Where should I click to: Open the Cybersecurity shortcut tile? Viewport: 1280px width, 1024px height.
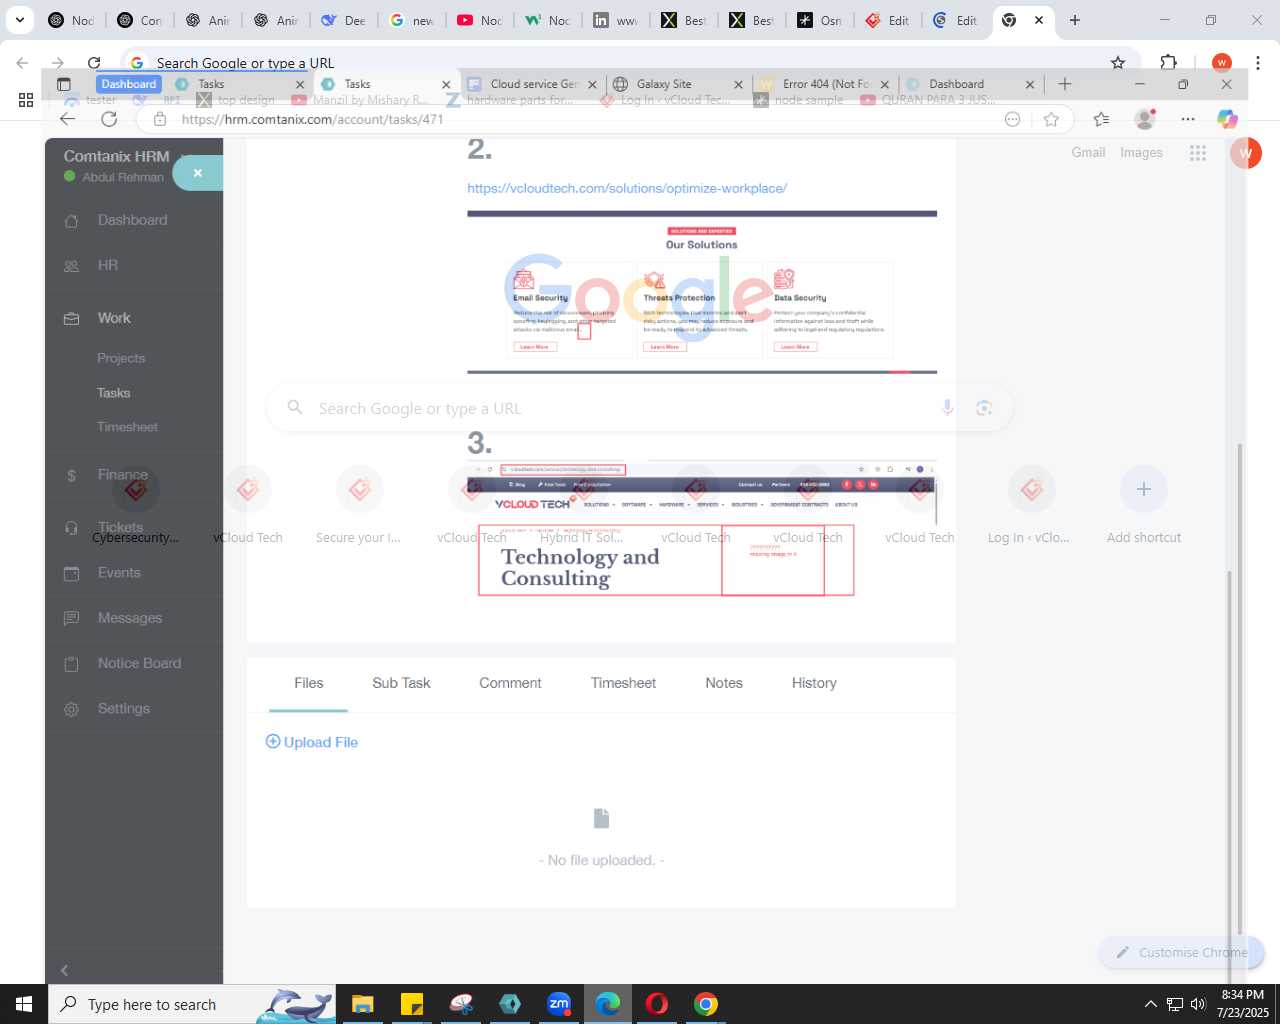[136, 507]
